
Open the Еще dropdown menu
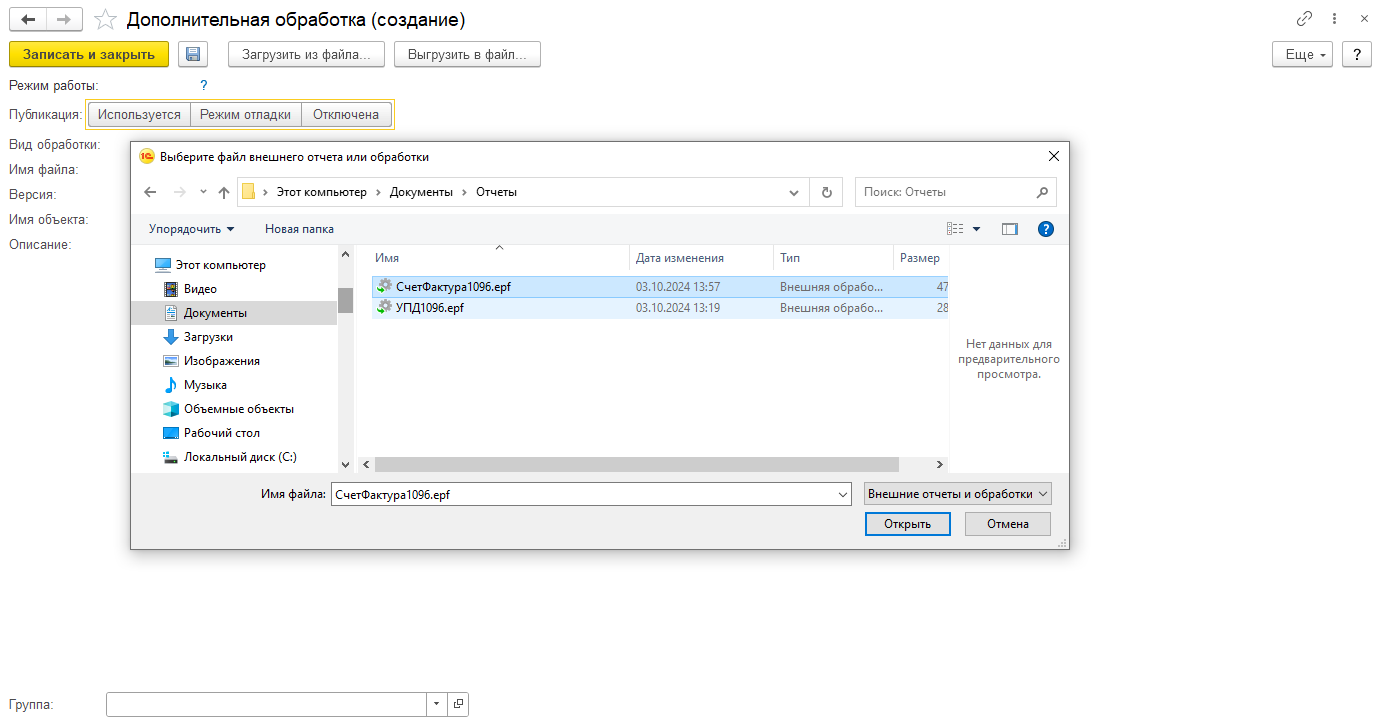(1303, 55)
